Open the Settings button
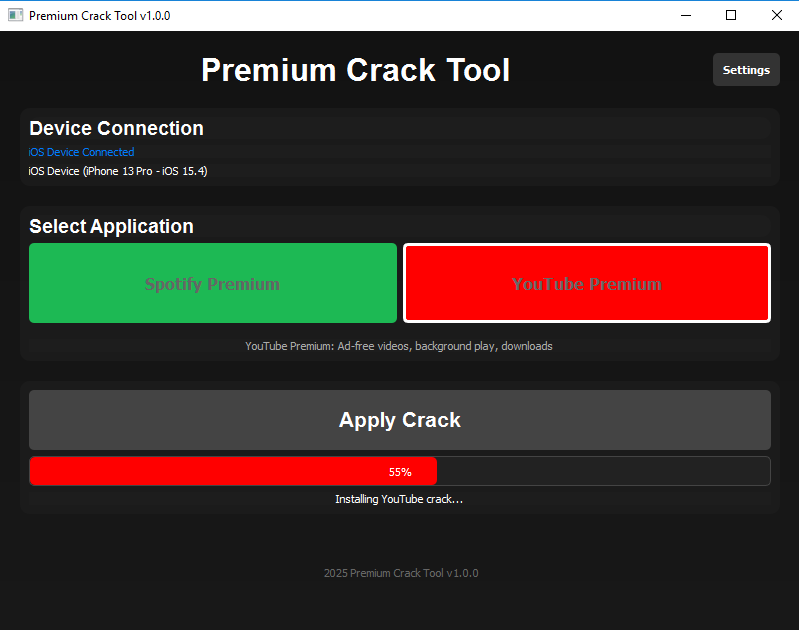This screenshot has width=799, height=630. 746,70
